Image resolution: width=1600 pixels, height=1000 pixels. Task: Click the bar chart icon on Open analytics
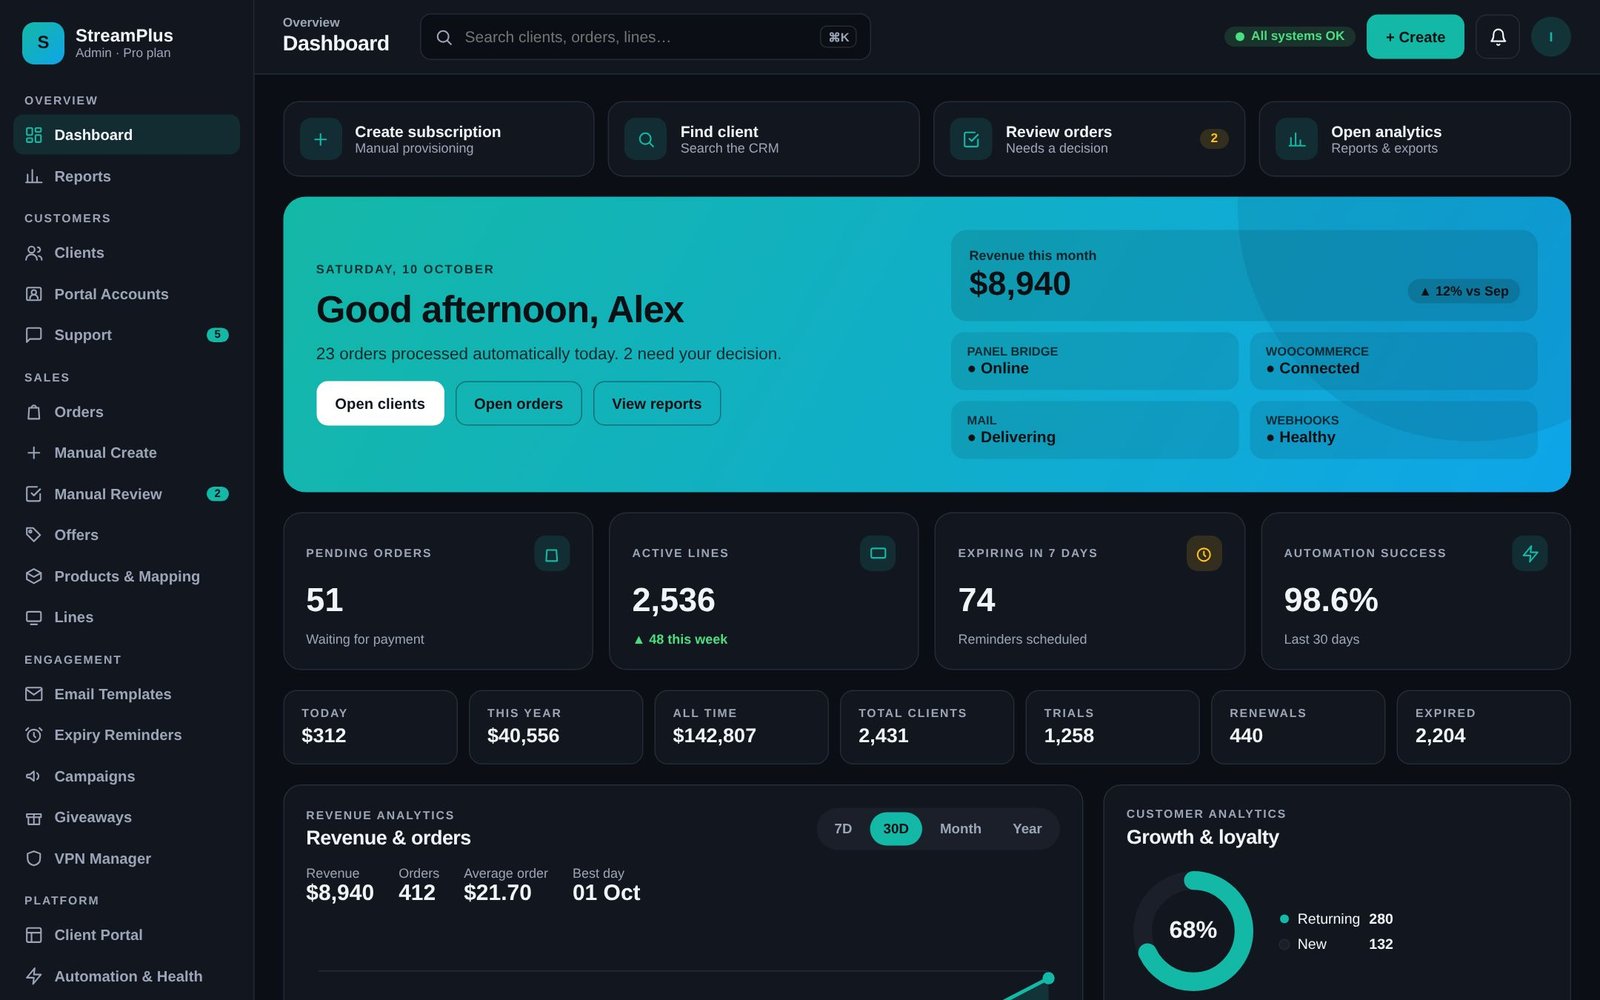(x=1296, y=139)
